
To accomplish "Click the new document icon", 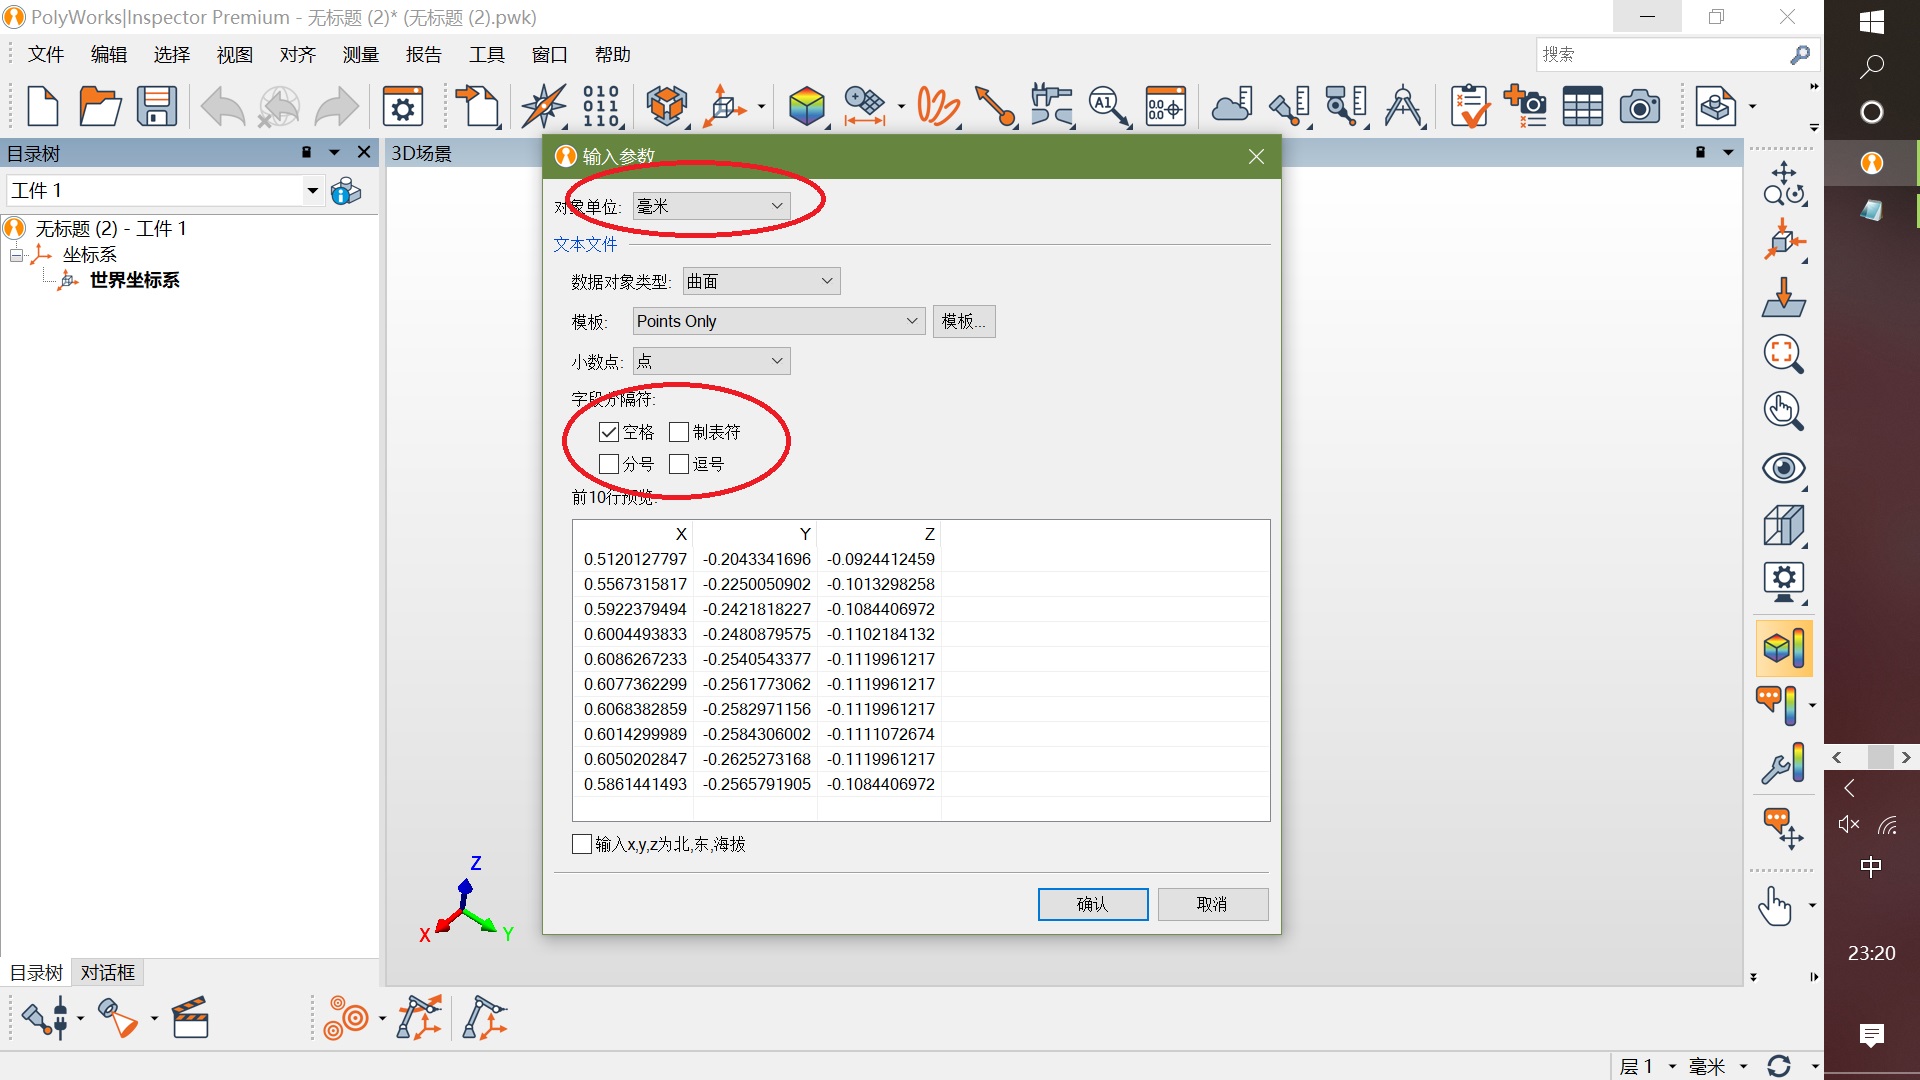I will pos(42,106).
